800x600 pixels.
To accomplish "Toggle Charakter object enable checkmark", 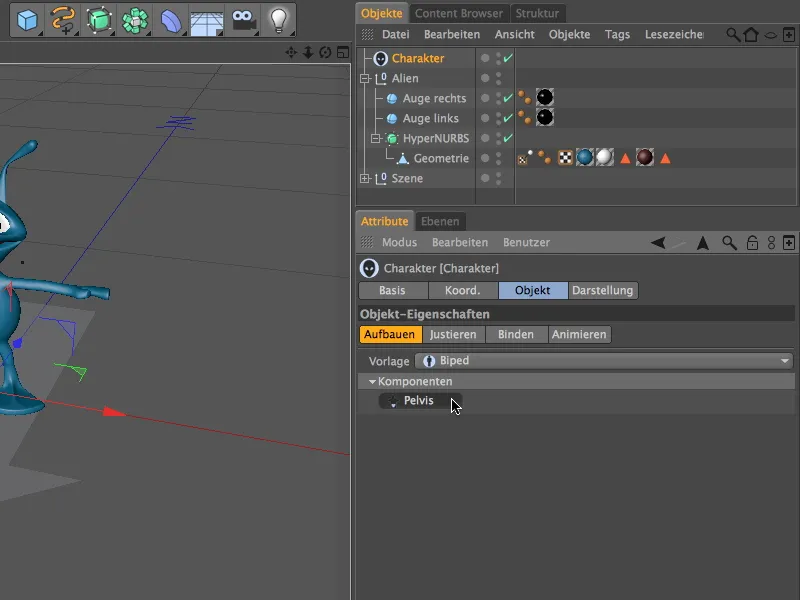I will pyautogui.click(x=508, y=58).
